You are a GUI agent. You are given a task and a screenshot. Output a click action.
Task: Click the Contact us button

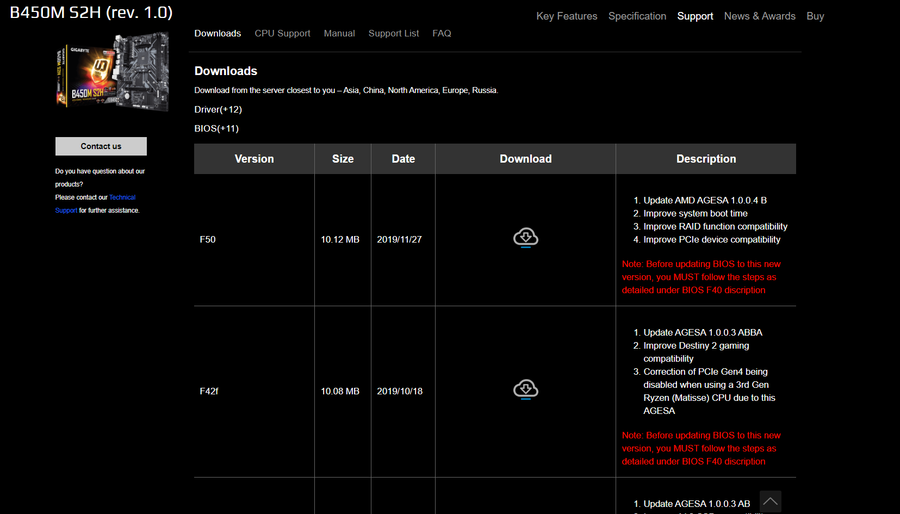(101, 146)
